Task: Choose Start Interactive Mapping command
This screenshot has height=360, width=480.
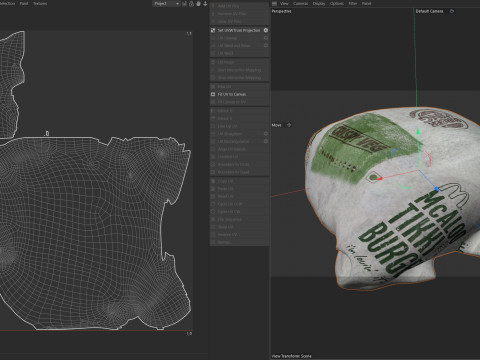Action: pos(239,70)
